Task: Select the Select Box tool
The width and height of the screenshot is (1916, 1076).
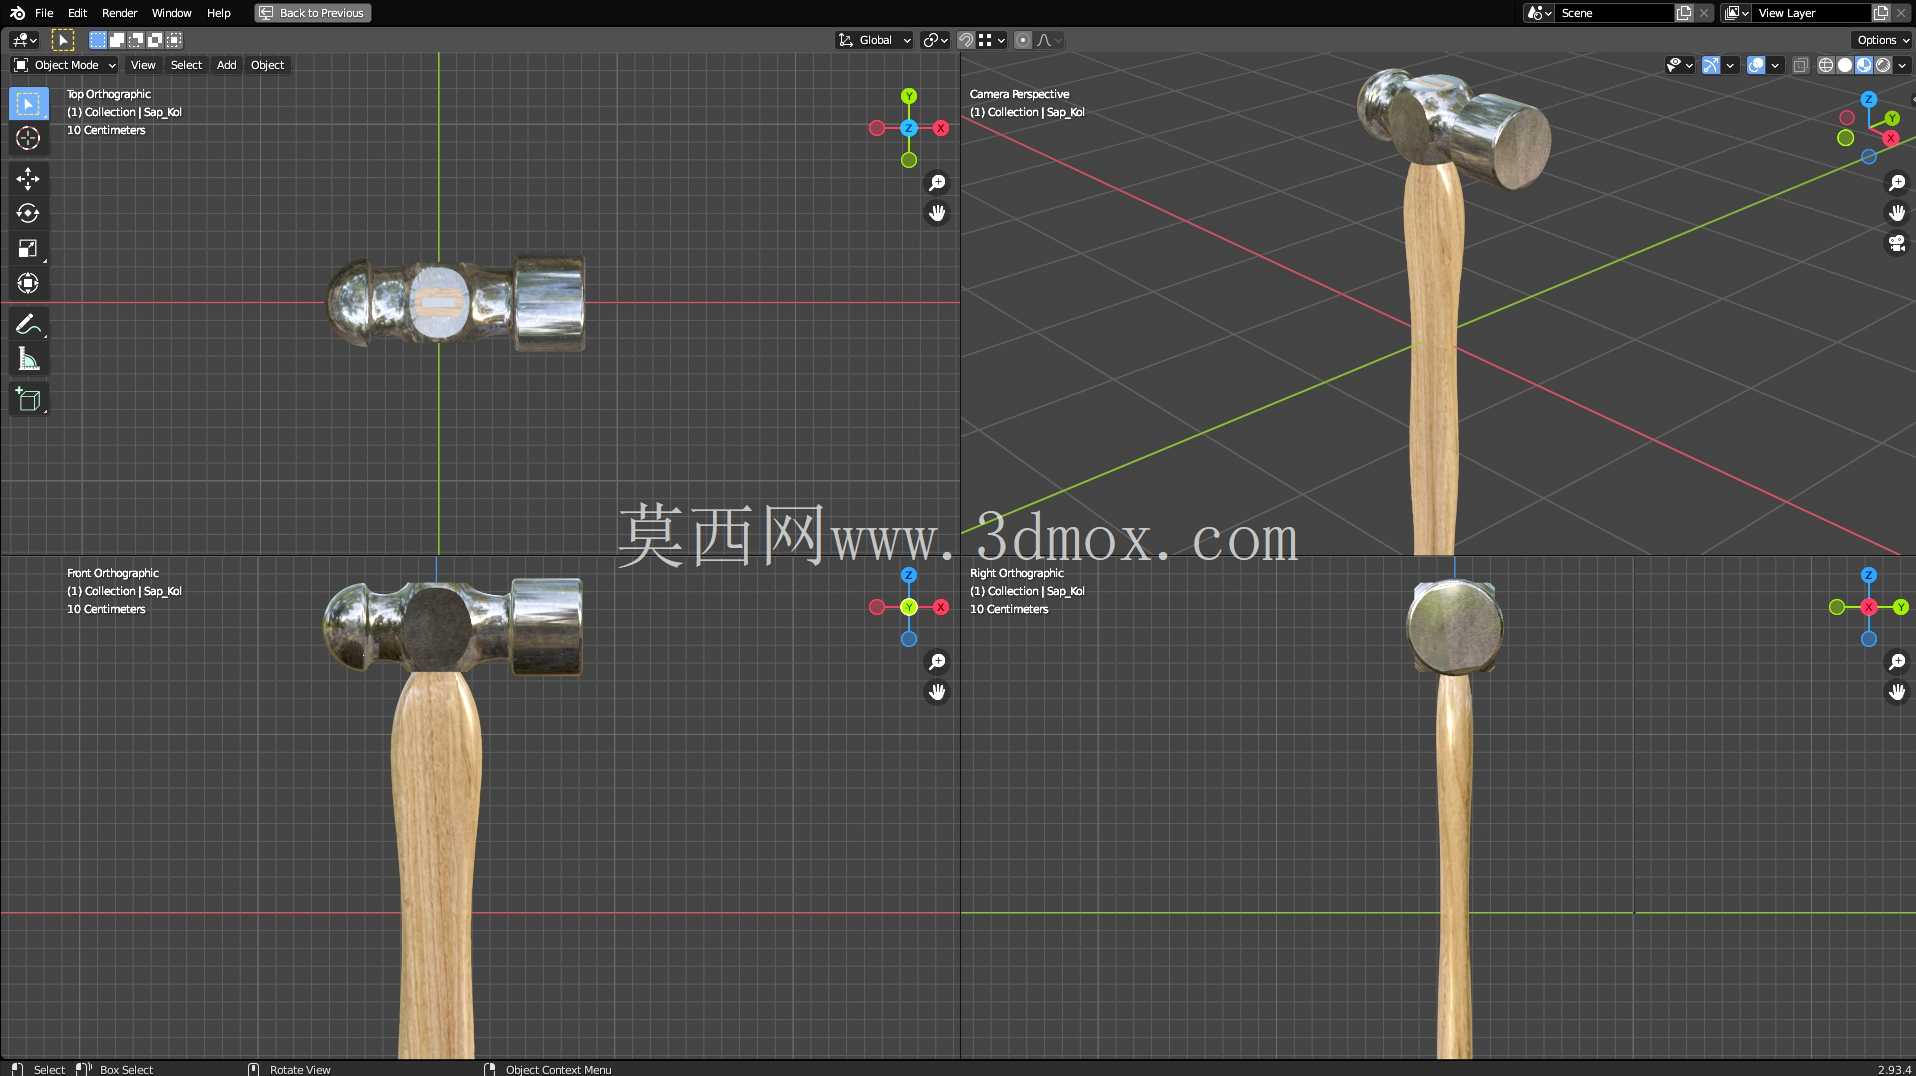Action: [28, 104]
